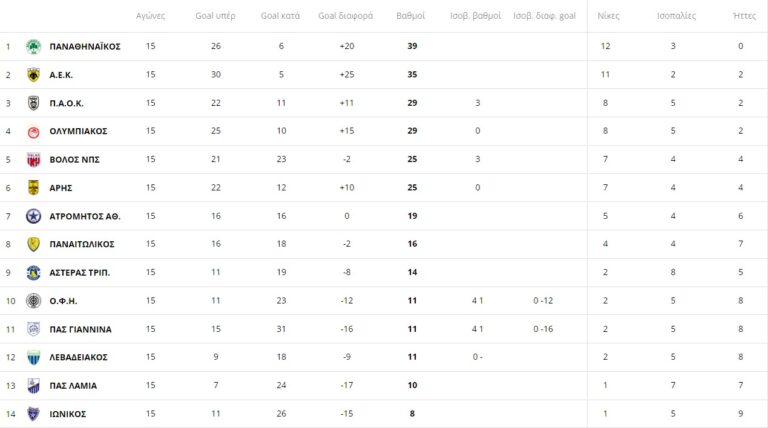Click the Olympiacos red club crest
Screen dimensions: 768x428
coord(33,131)
